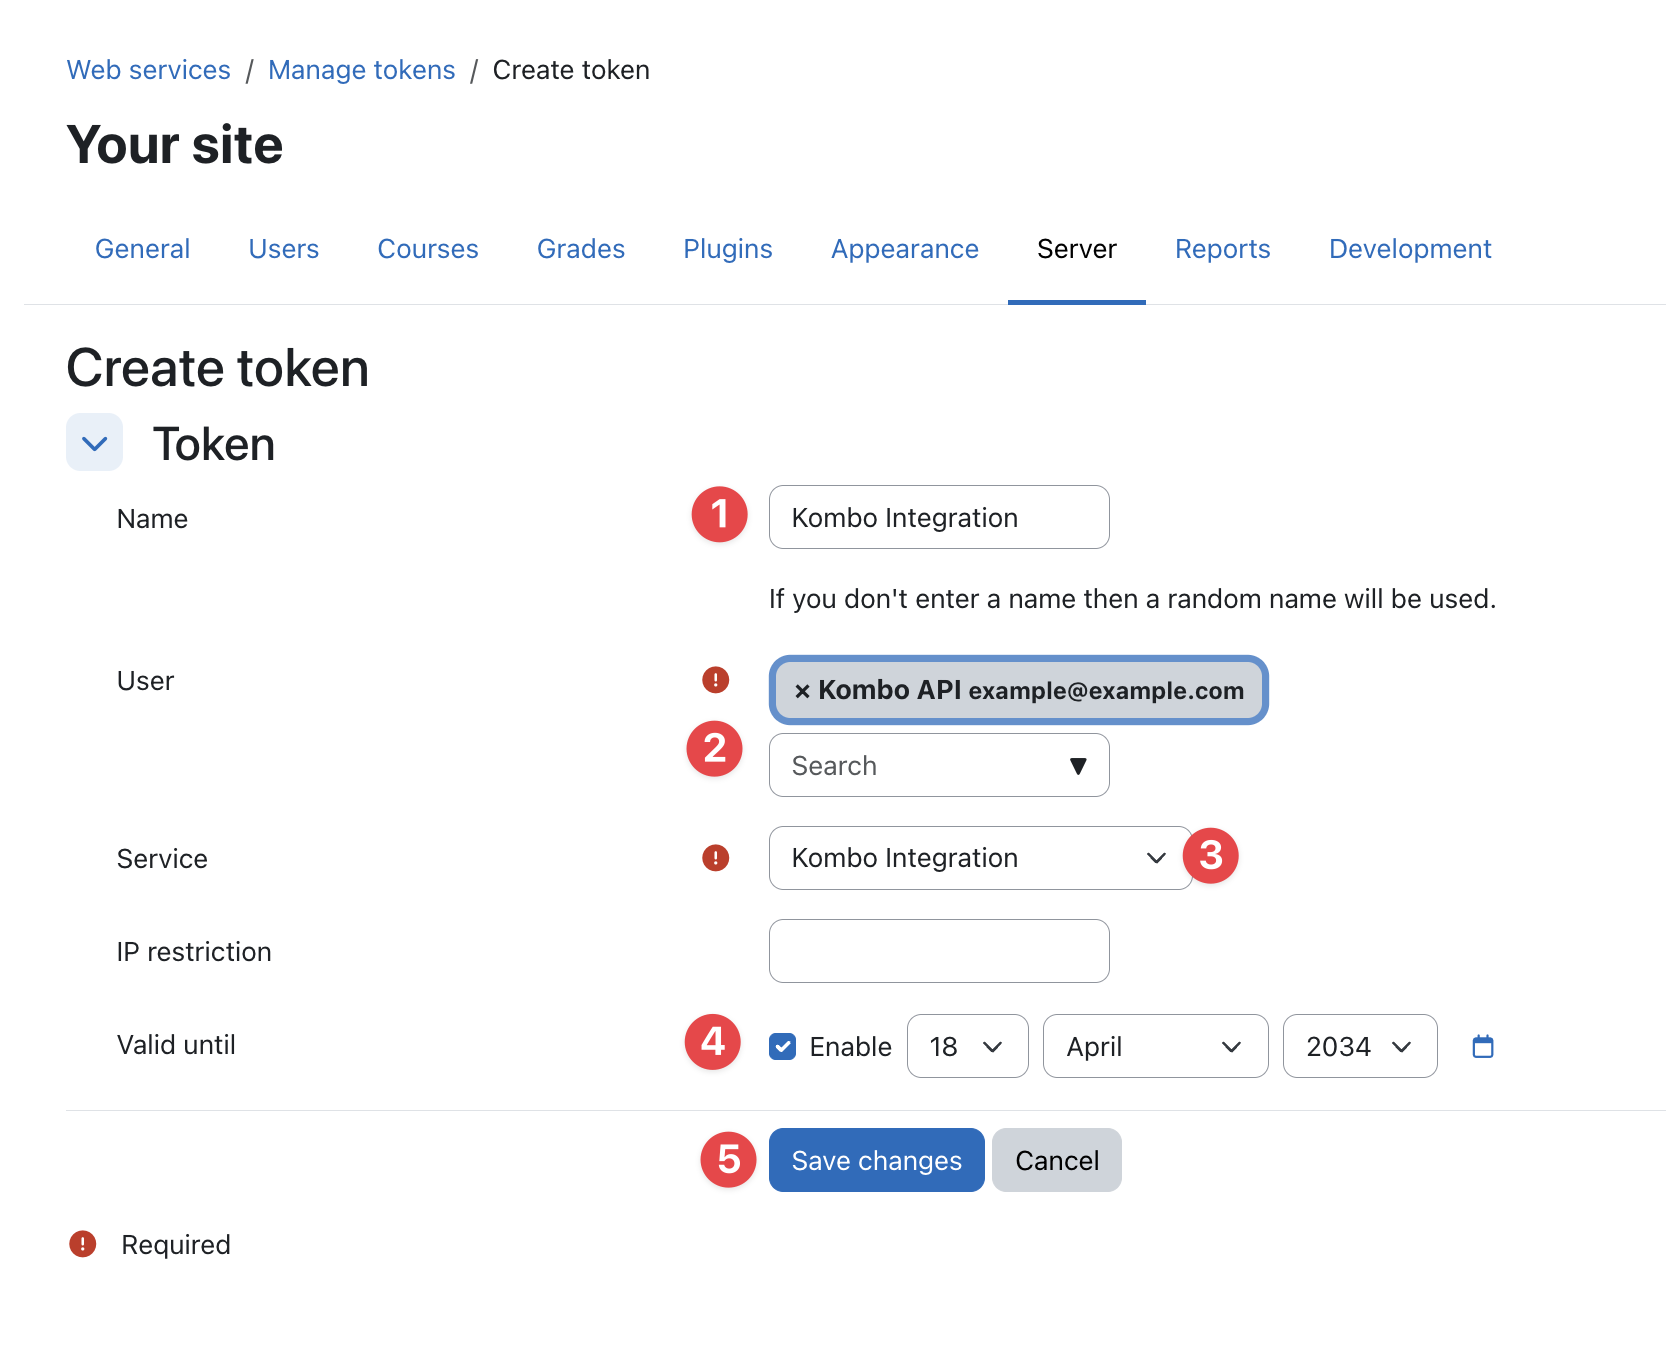Collapse the Token section
This screenshot has height=1356, width=1666.
coord(94,443)
